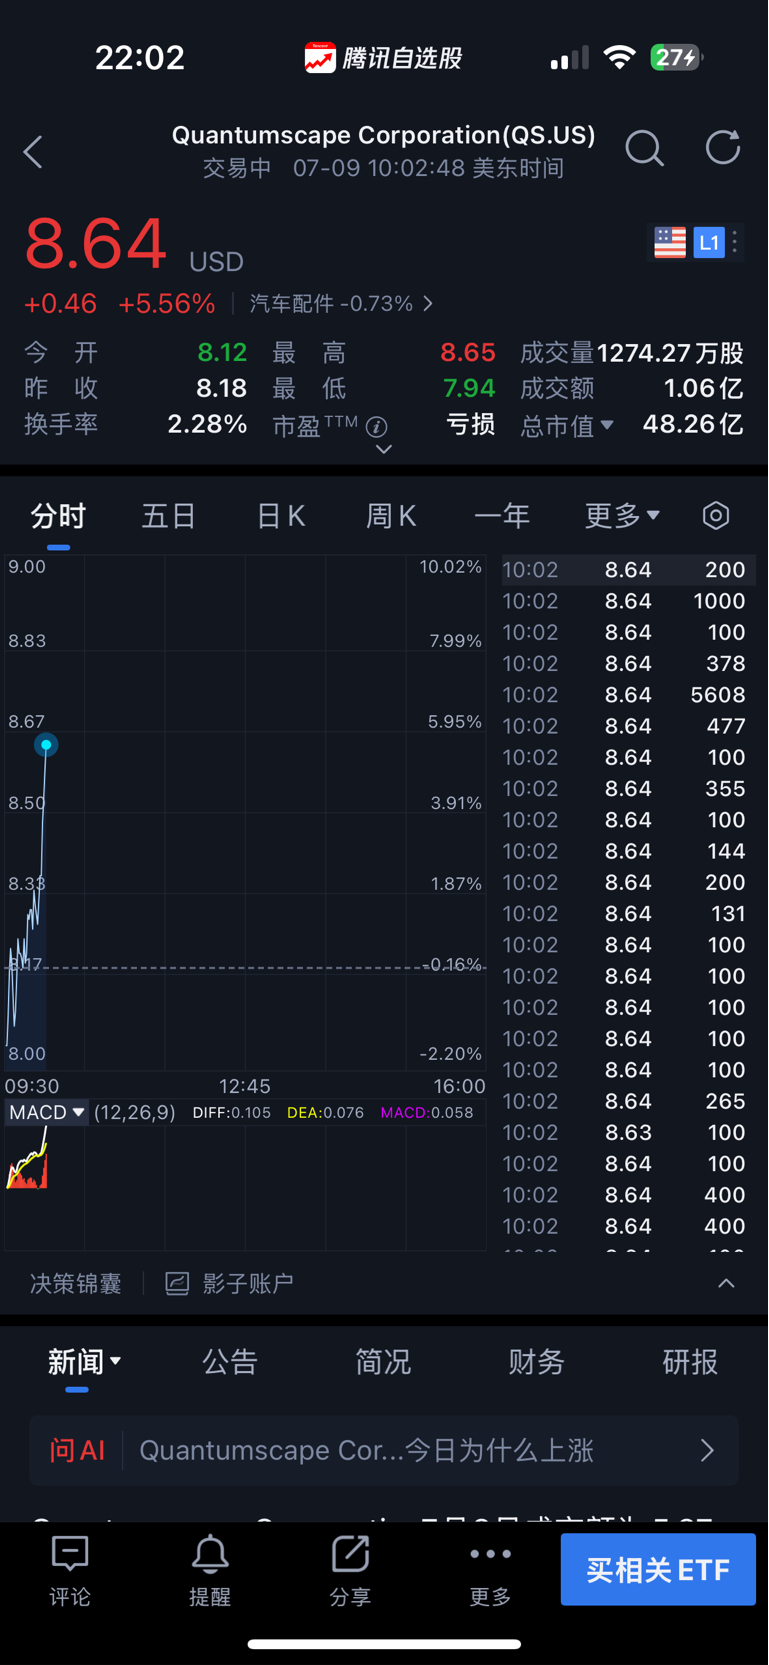Tap the 今开 8.12 value
Image resolution: width=769 pixels, height=1665 pixels.
pos(222,353)
